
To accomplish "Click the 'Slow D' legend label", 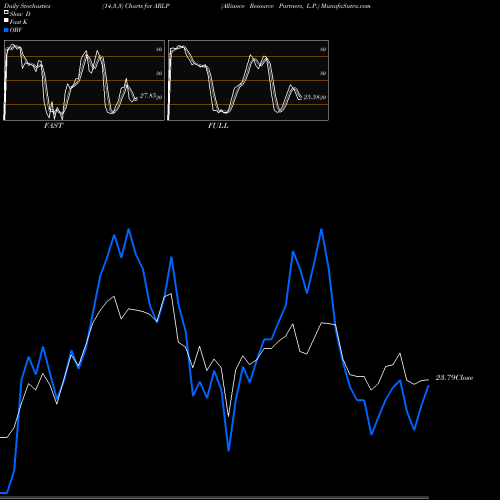I will coord(20,14).
